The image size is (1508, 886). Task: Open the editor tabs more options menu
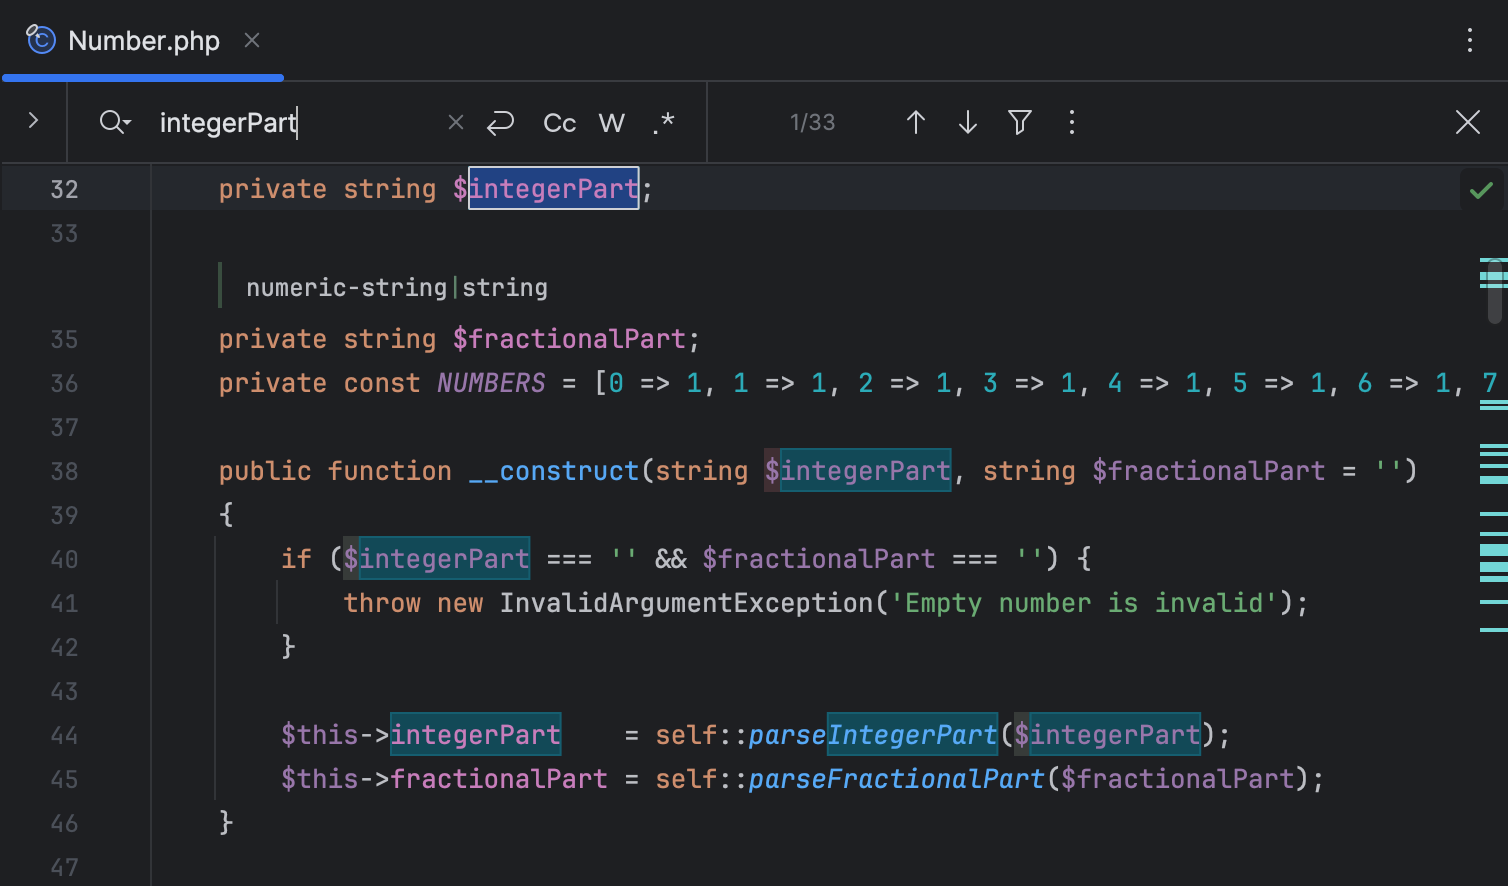tap(1469, 40)
